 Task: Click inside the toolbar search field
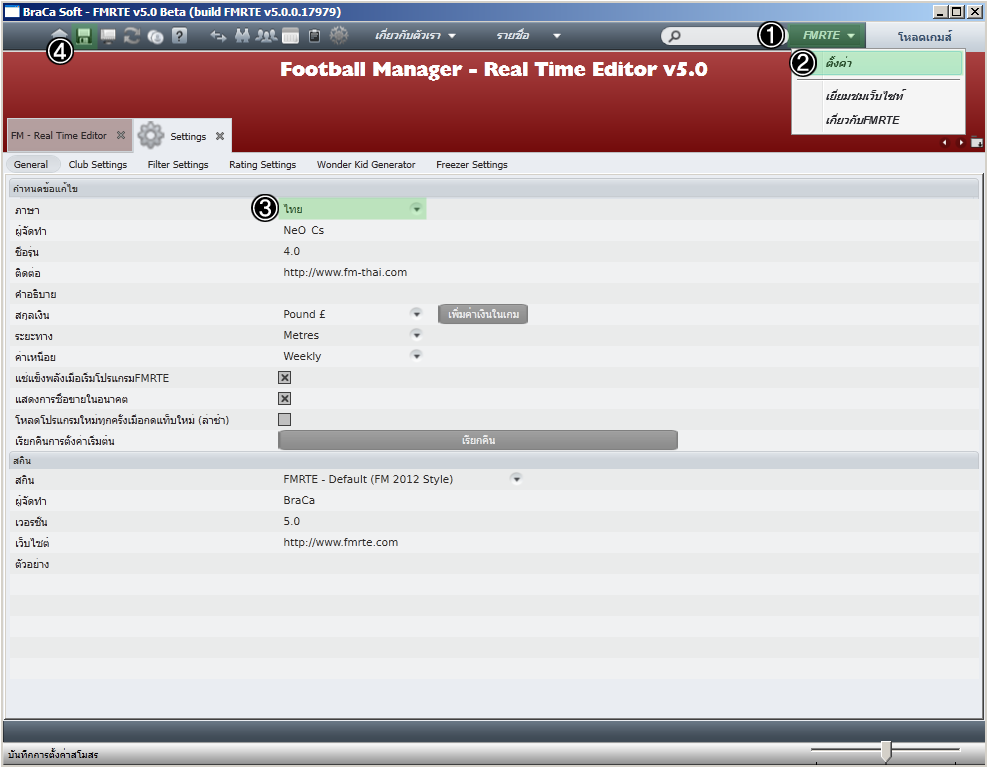coord(724,36)
